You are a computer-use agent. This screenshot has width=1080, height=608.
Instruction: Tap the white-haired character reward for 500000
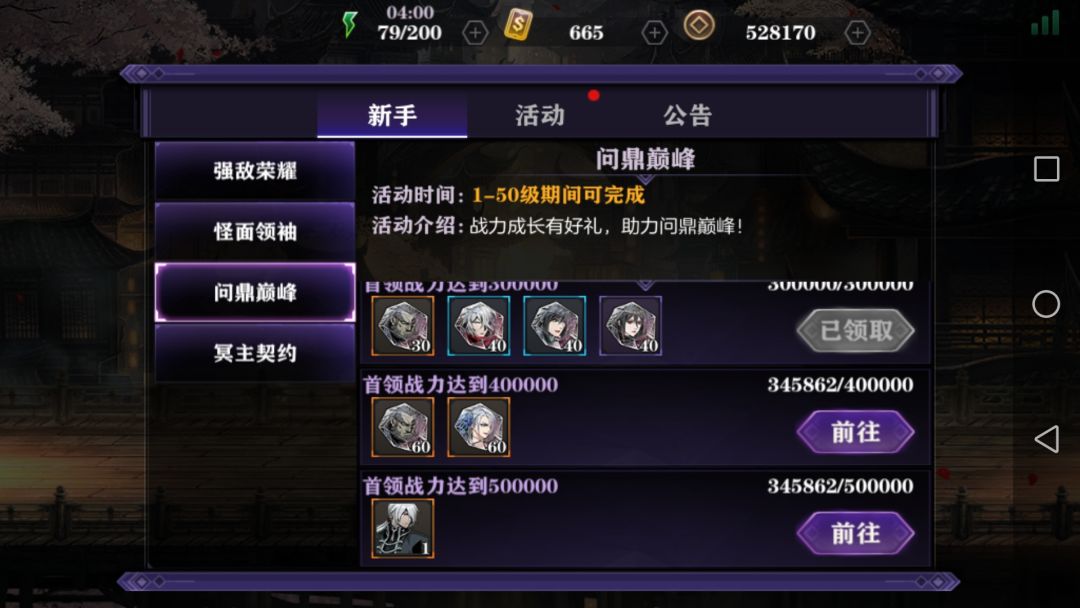[x=403, y=528]
